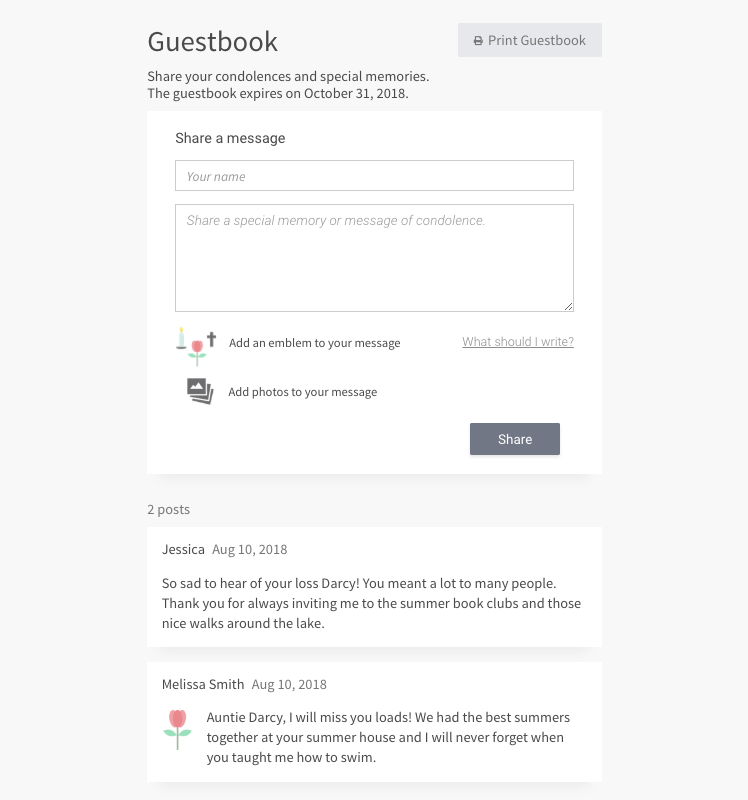748x800 pixels.
Task: Click the textarea resize handle corner
Action: click(x=568, y=306)
